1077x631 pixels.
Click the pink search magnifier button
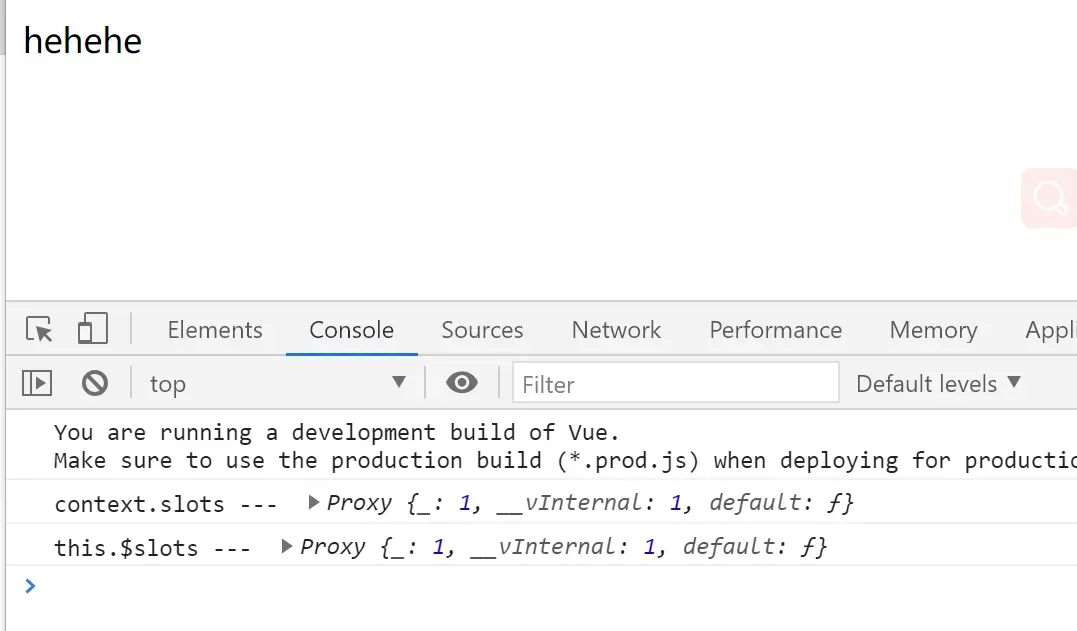point(1049,198)
